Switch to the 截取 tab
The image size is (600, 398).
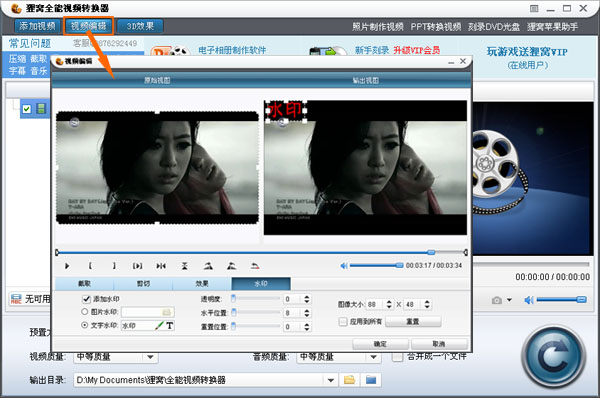pyautogui.click(x=85, y=284)
